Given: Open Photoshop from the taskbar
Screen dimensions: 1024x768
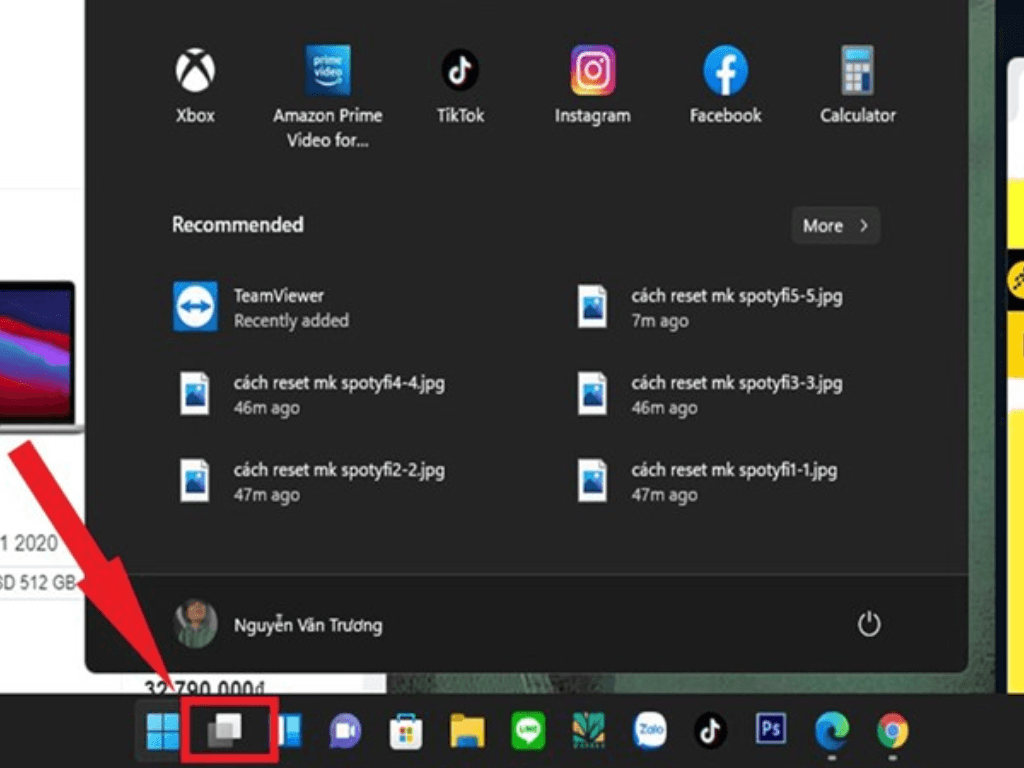Looking at the screenshot, I should [770, 732].
